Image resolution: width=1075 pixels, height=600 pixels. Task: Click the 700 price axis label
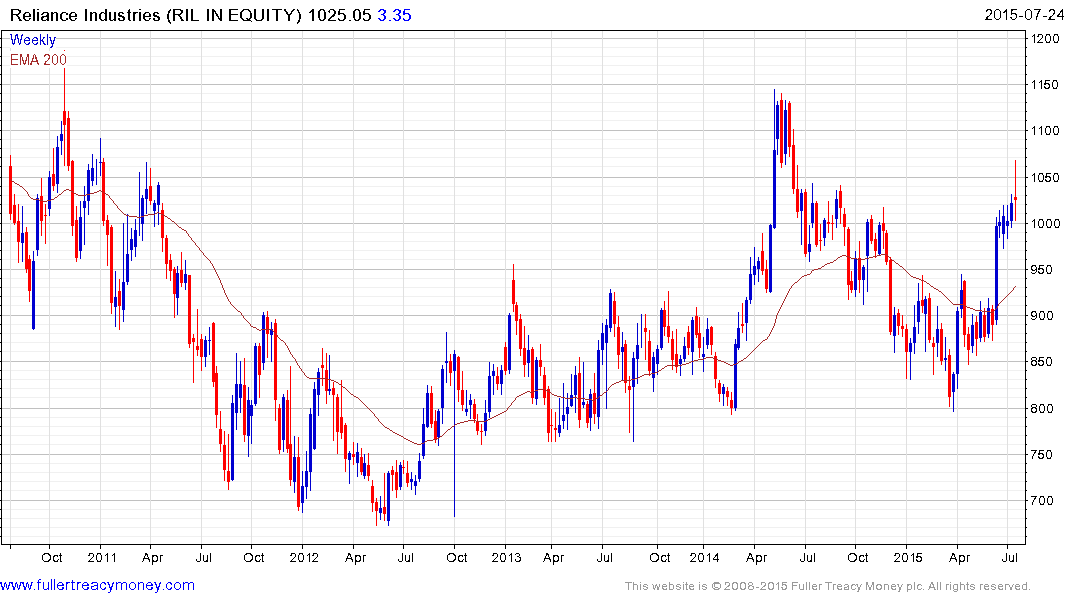tap(1043, 501)
